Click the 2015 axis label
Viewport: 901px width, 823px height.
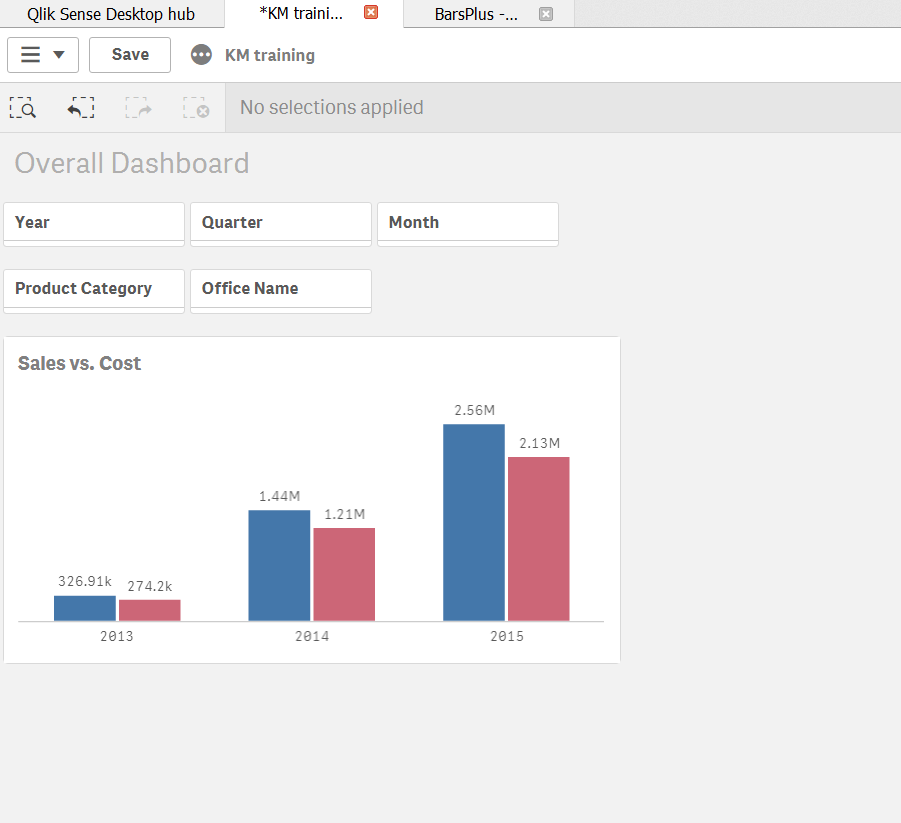click(507, 636)
